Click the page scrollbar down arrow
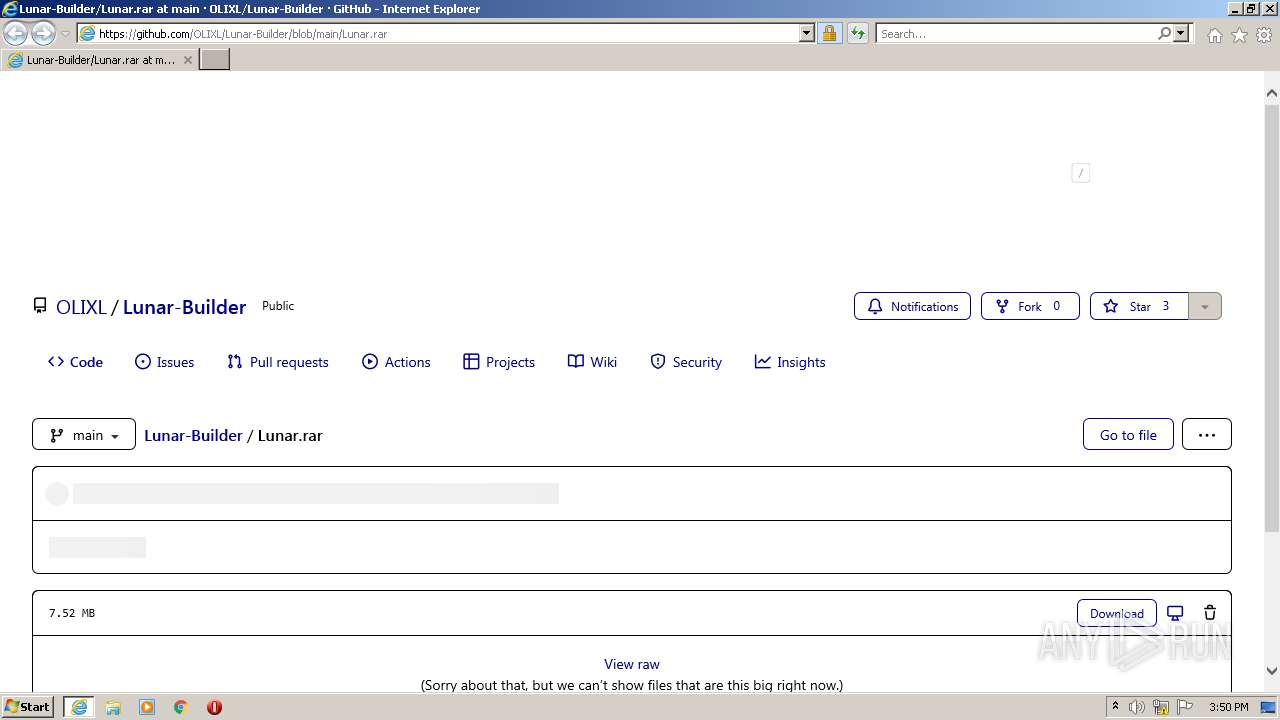The image size is (1280, 720). point(1272,671)
